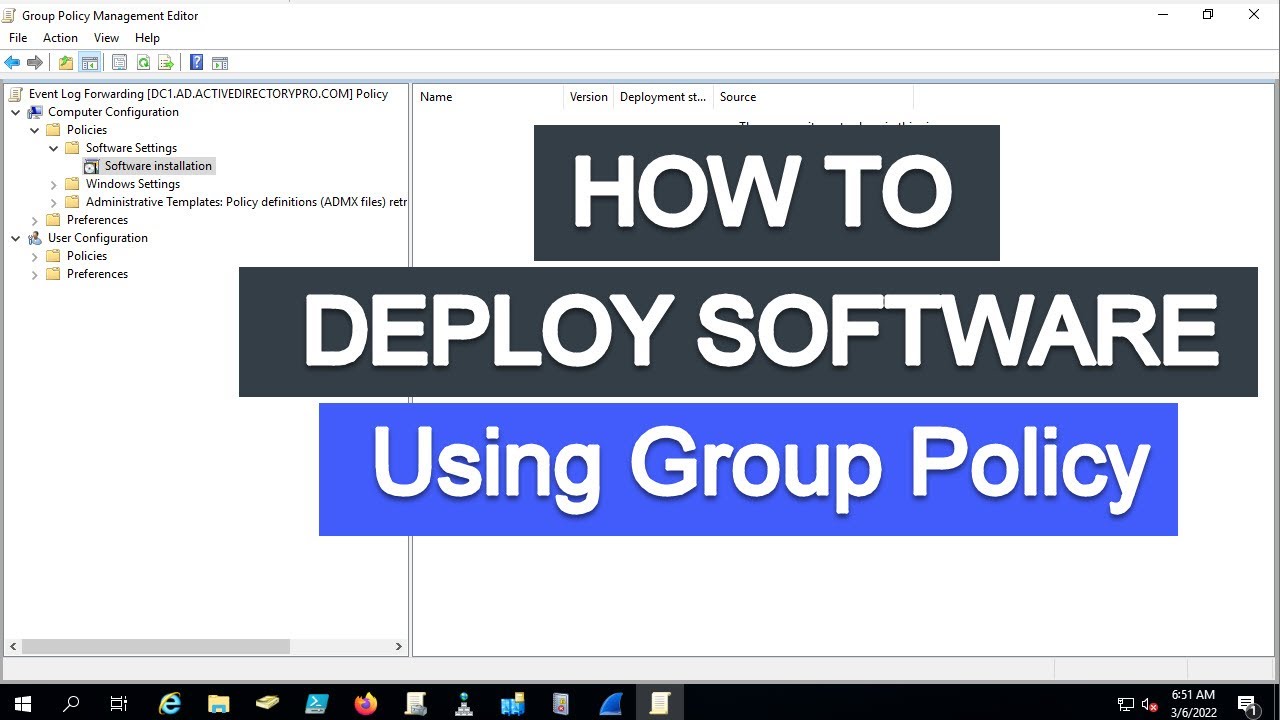1280x720 pixels.
Task: Select Administrative Templates: Policy definitions item
Action: click(x=246, y=202)
